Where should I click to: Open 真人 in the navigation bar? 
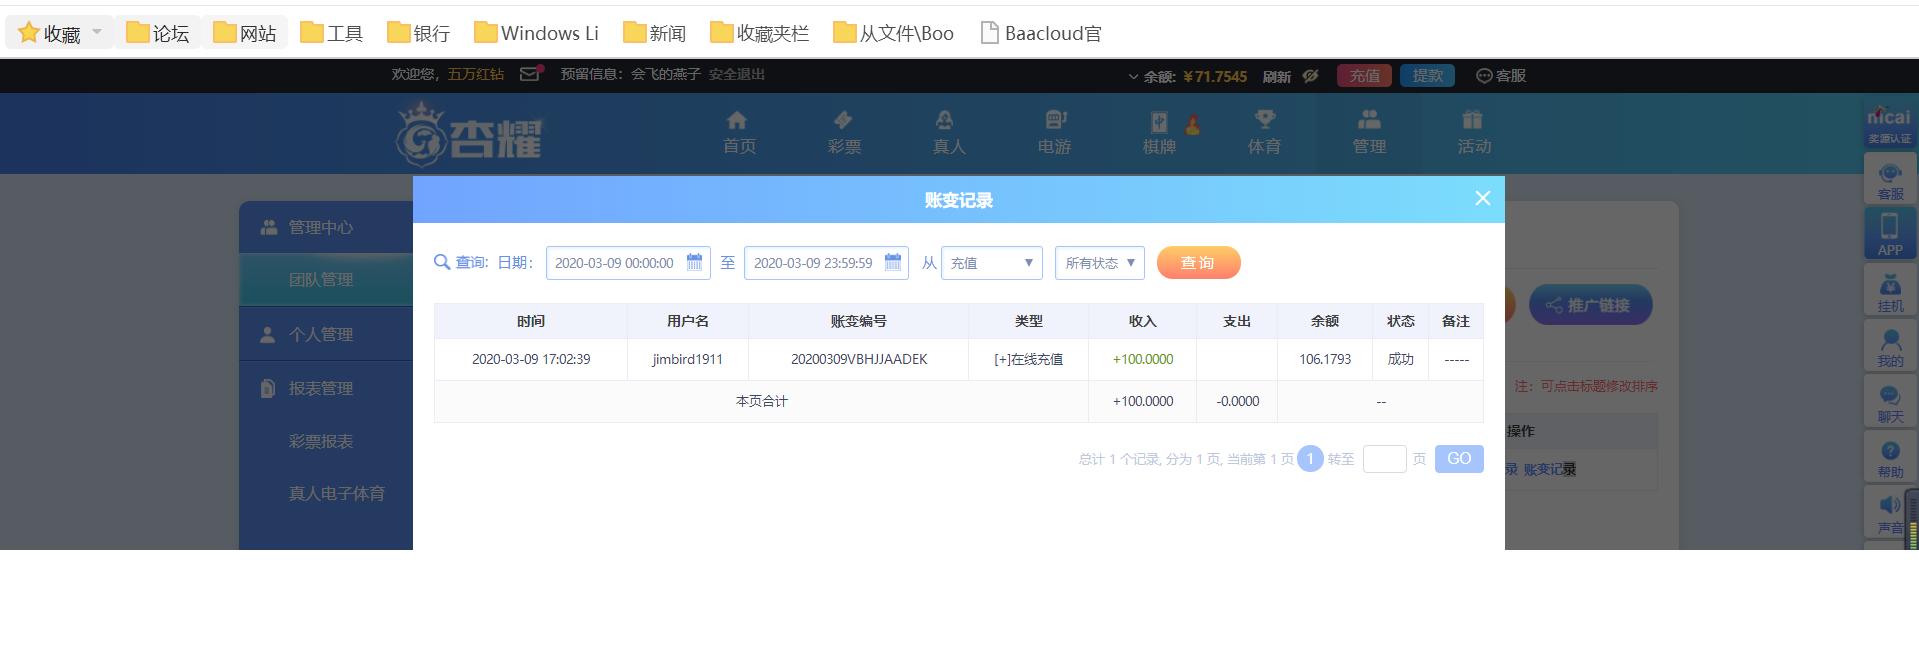[x=948, y=133]
